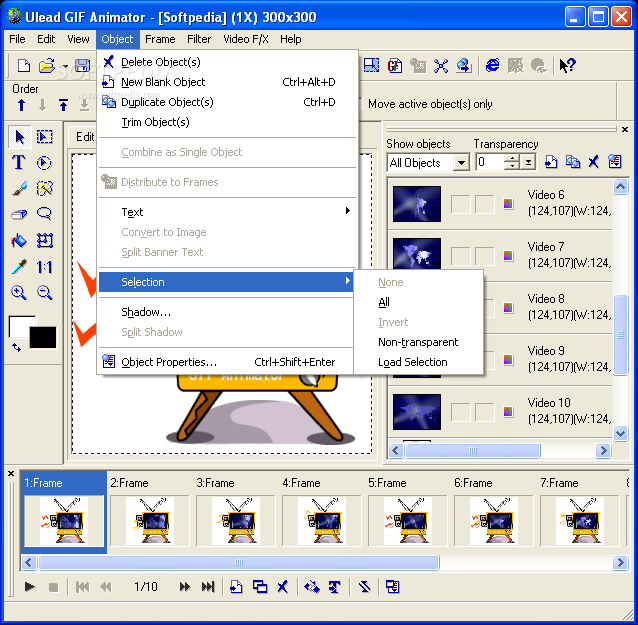Select the Eyedropper tool

click(19, 267)
